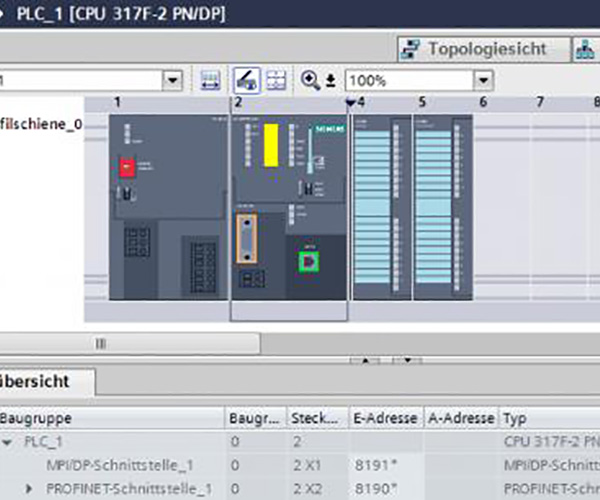The width and height of the screenshot is (600, 500).
Task: Click the PLC_1 [CPU 317F-2 PN/DP] title
Action: coord(121,14)
